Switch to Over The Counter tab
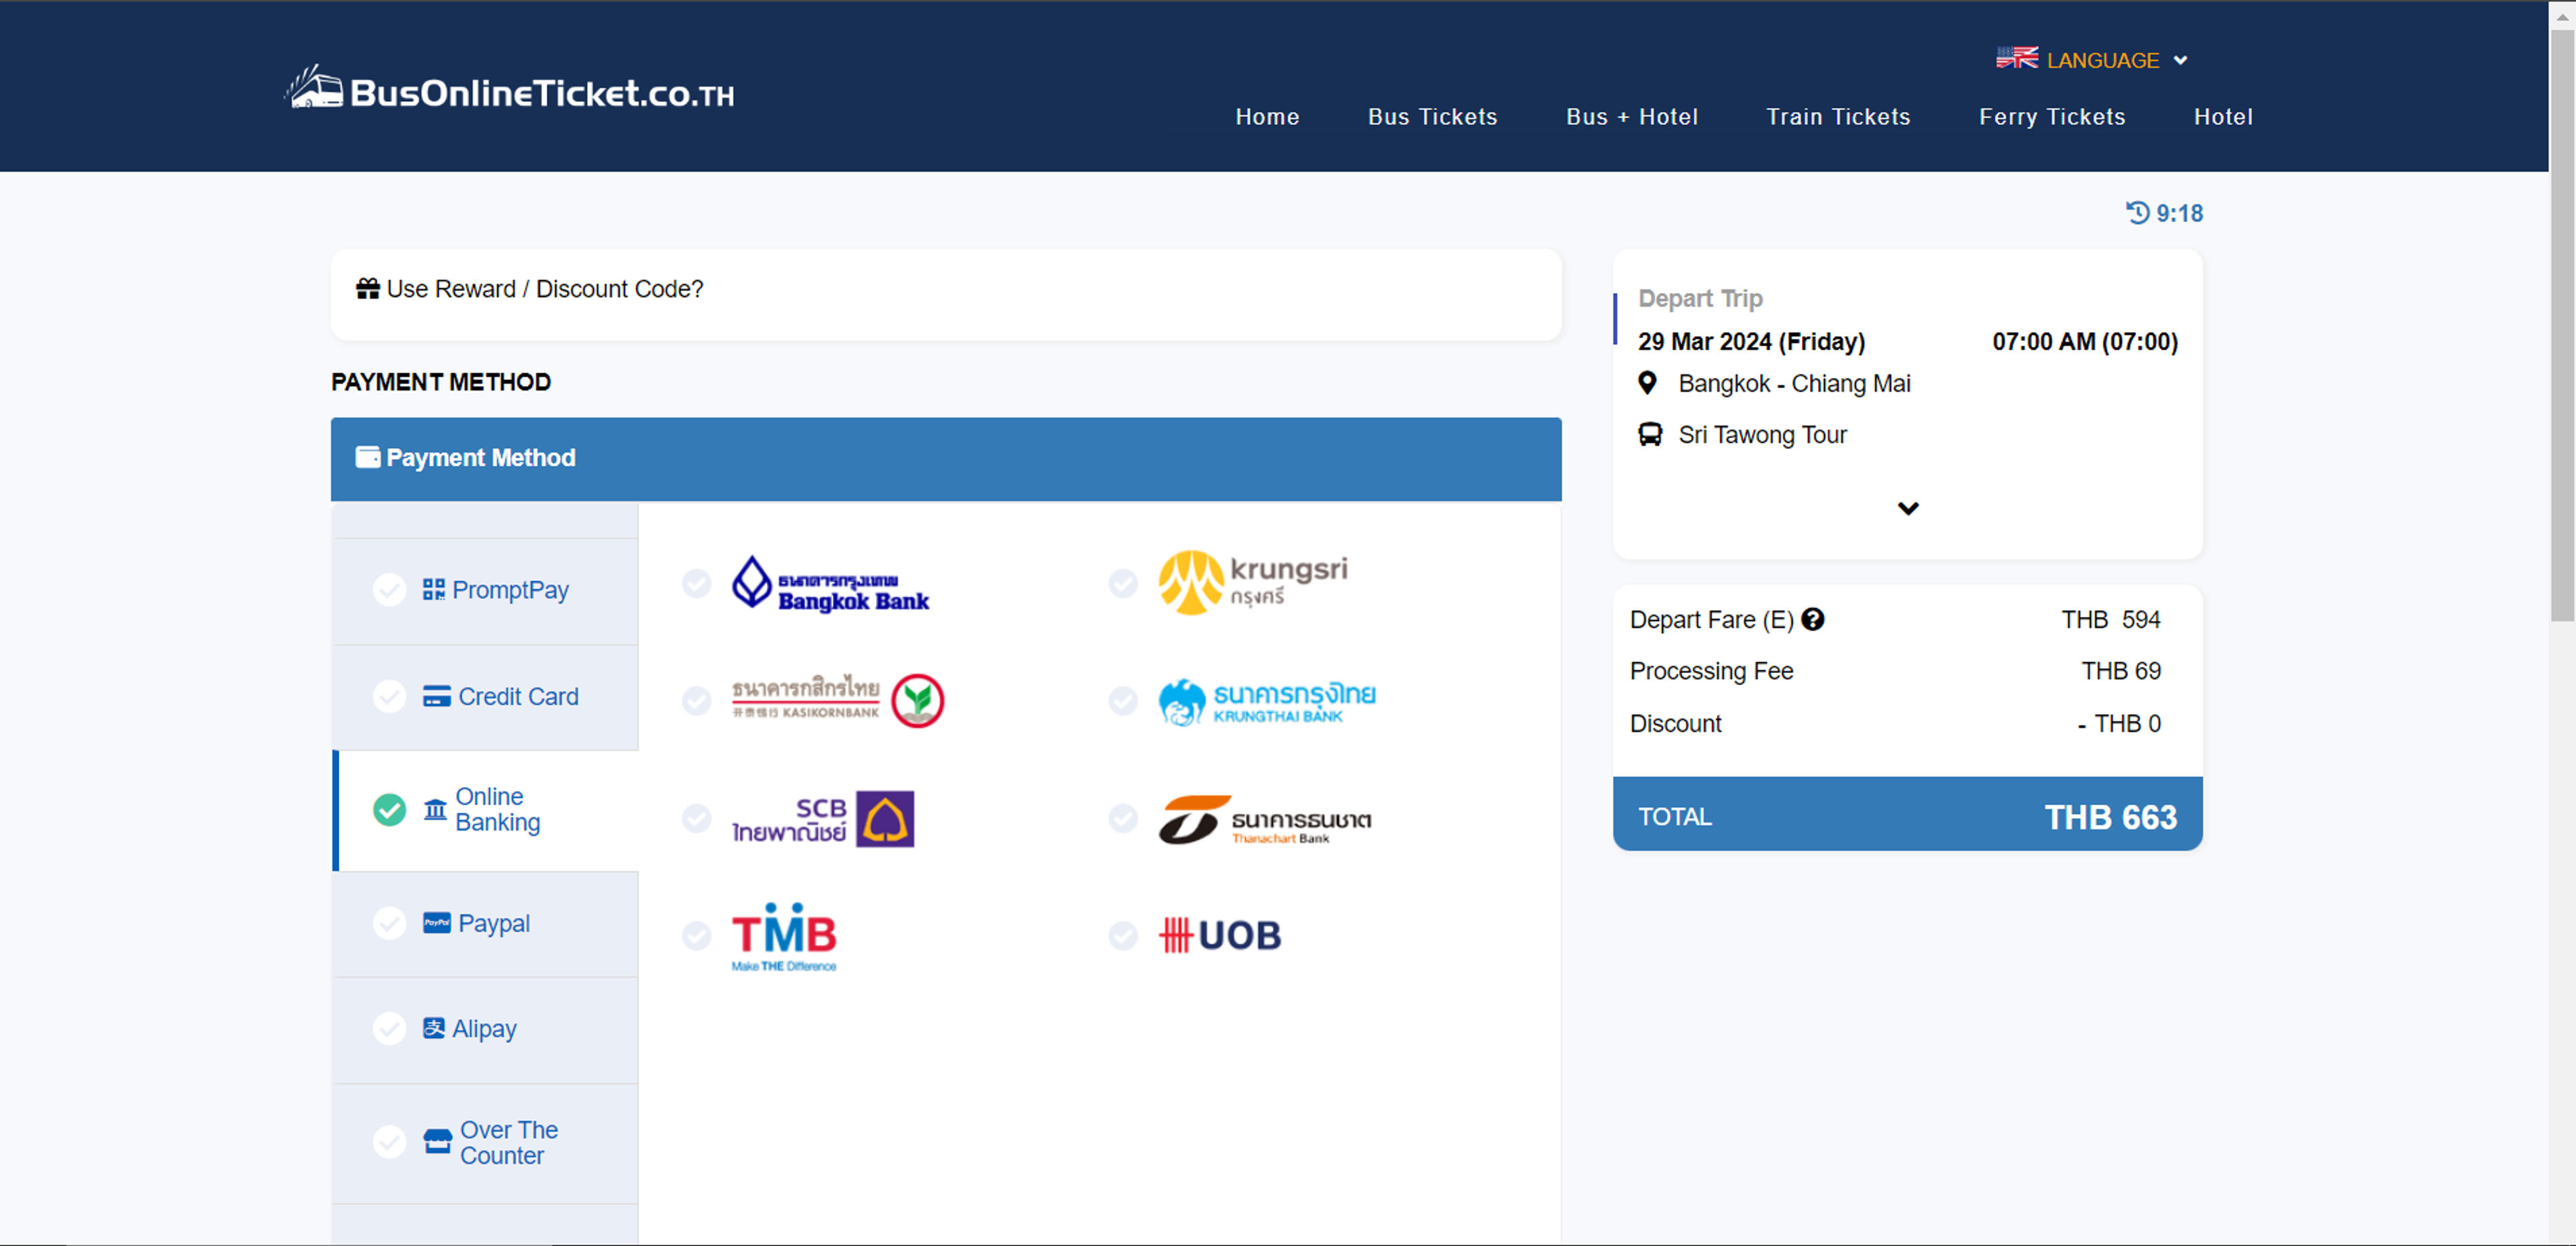2576x1246 pixels. coord(485,1143)
